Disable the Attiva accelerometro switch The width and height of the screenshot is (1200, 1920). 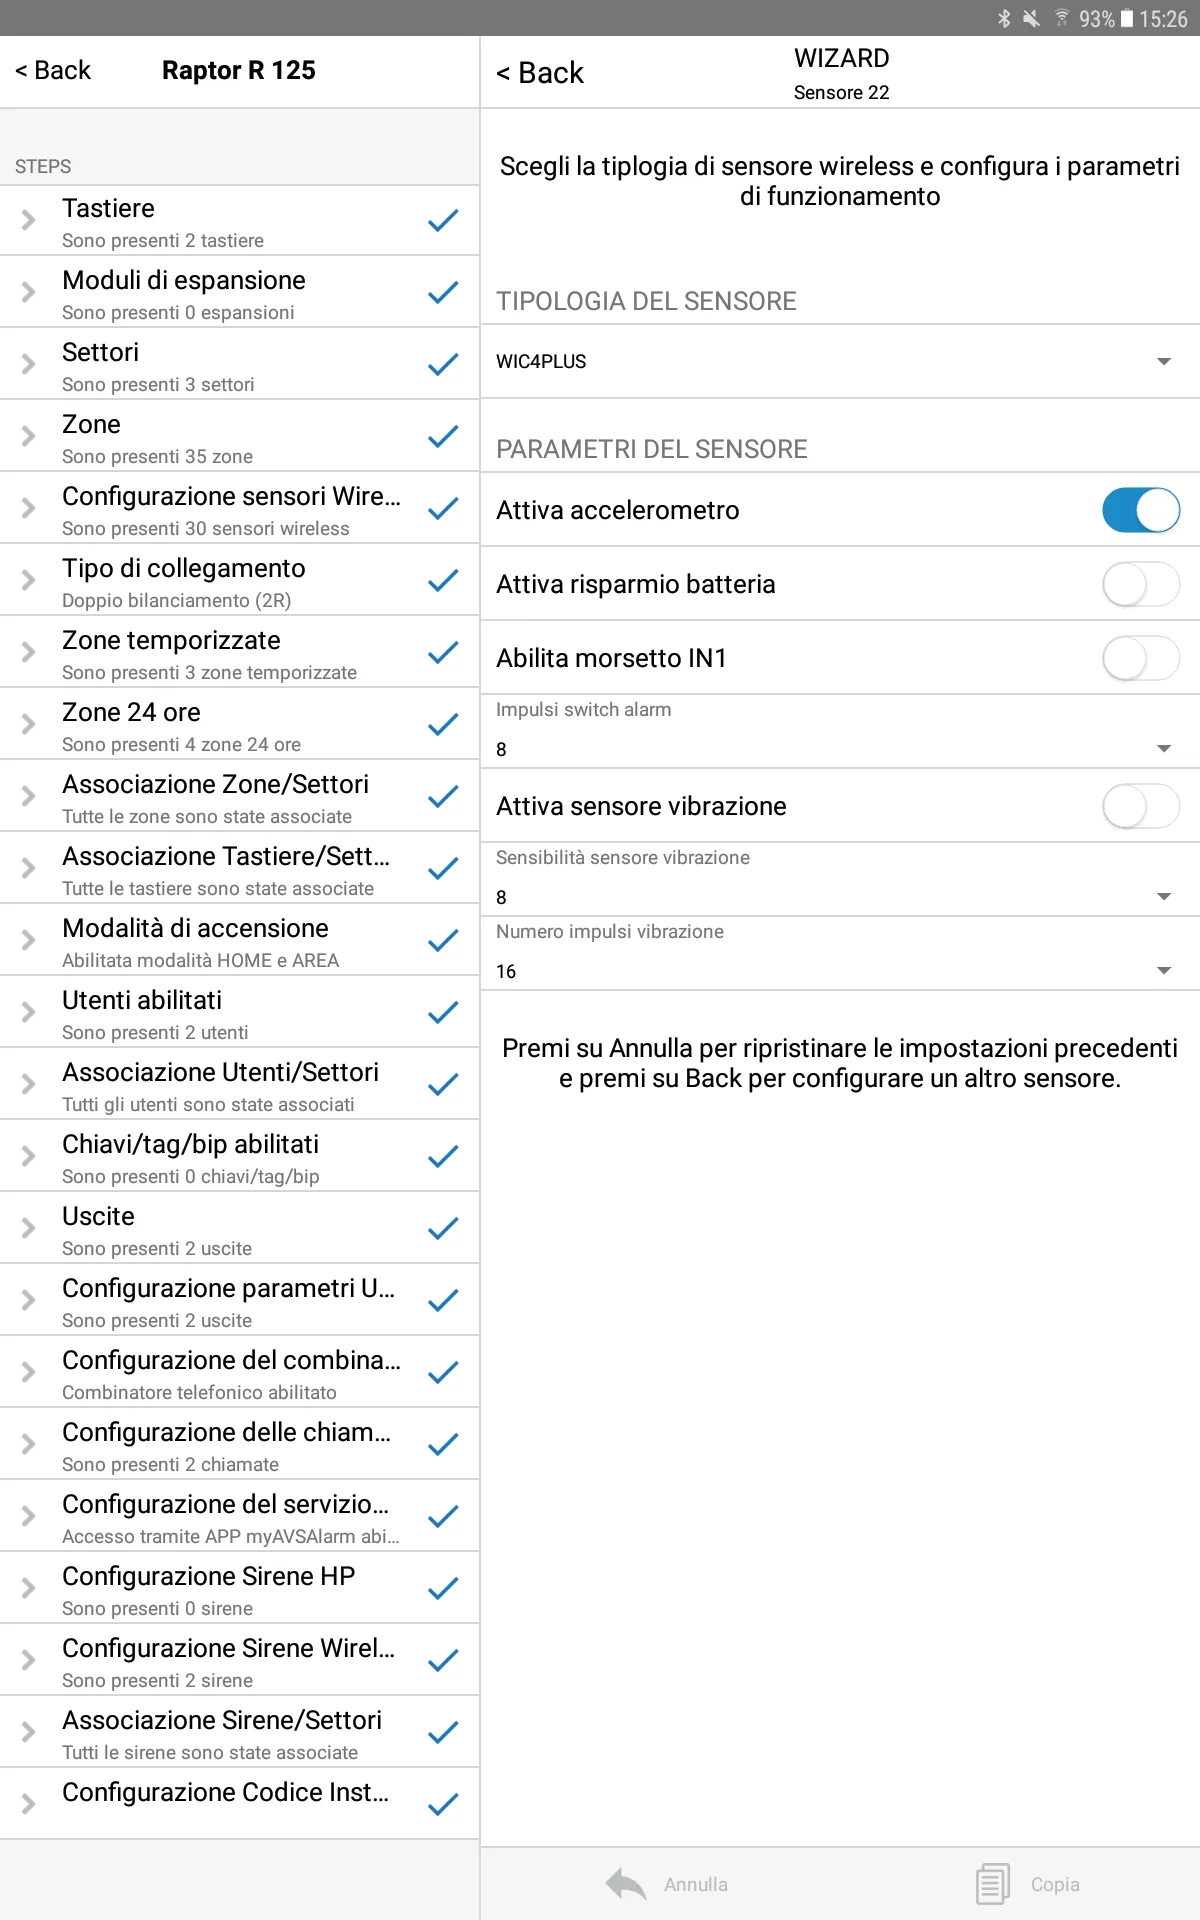click(1141, 510)
